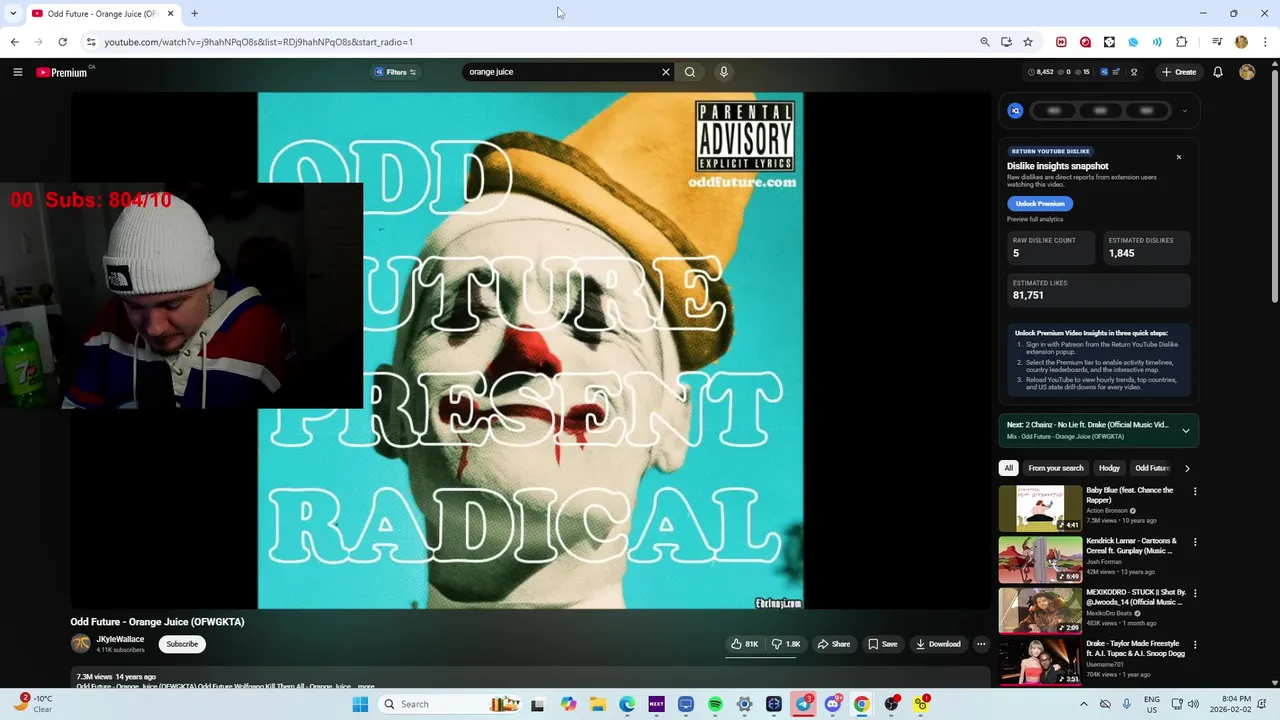
Task: Share the Orange Juice video
Action: point(834,644)
